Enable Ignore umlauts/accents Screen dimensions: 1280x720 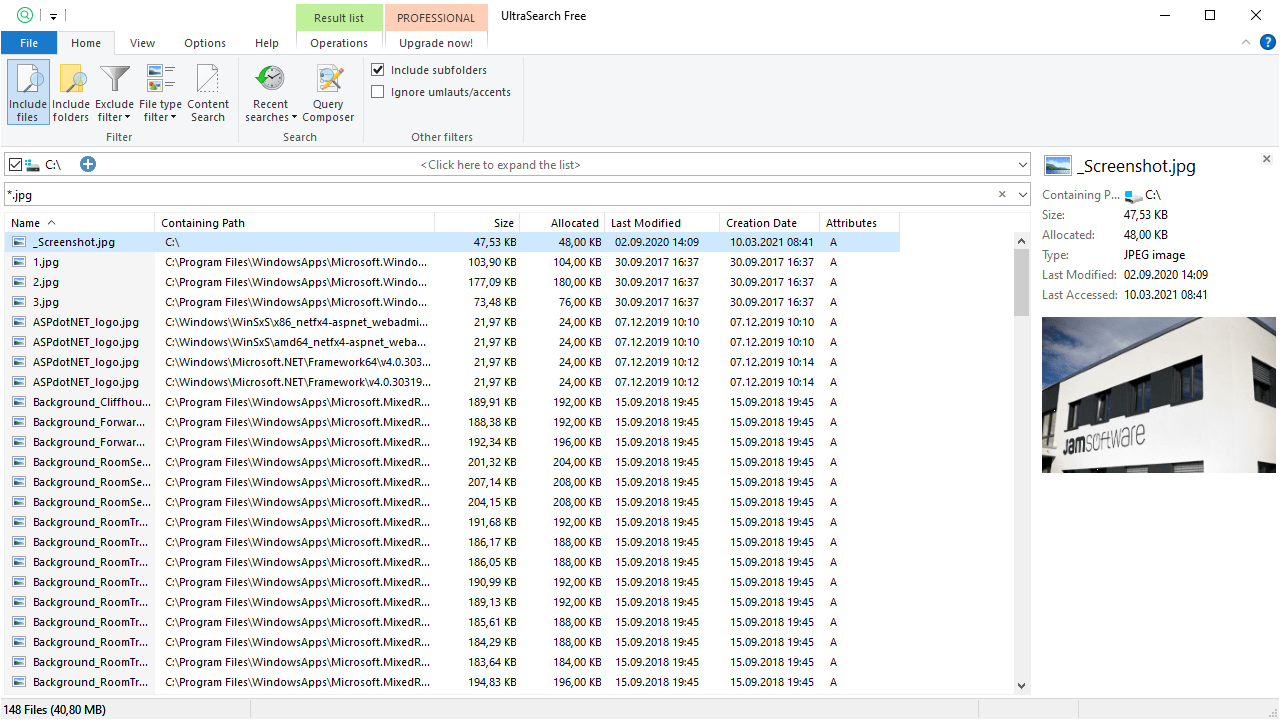pyautogui.click(x=378, y=92)
